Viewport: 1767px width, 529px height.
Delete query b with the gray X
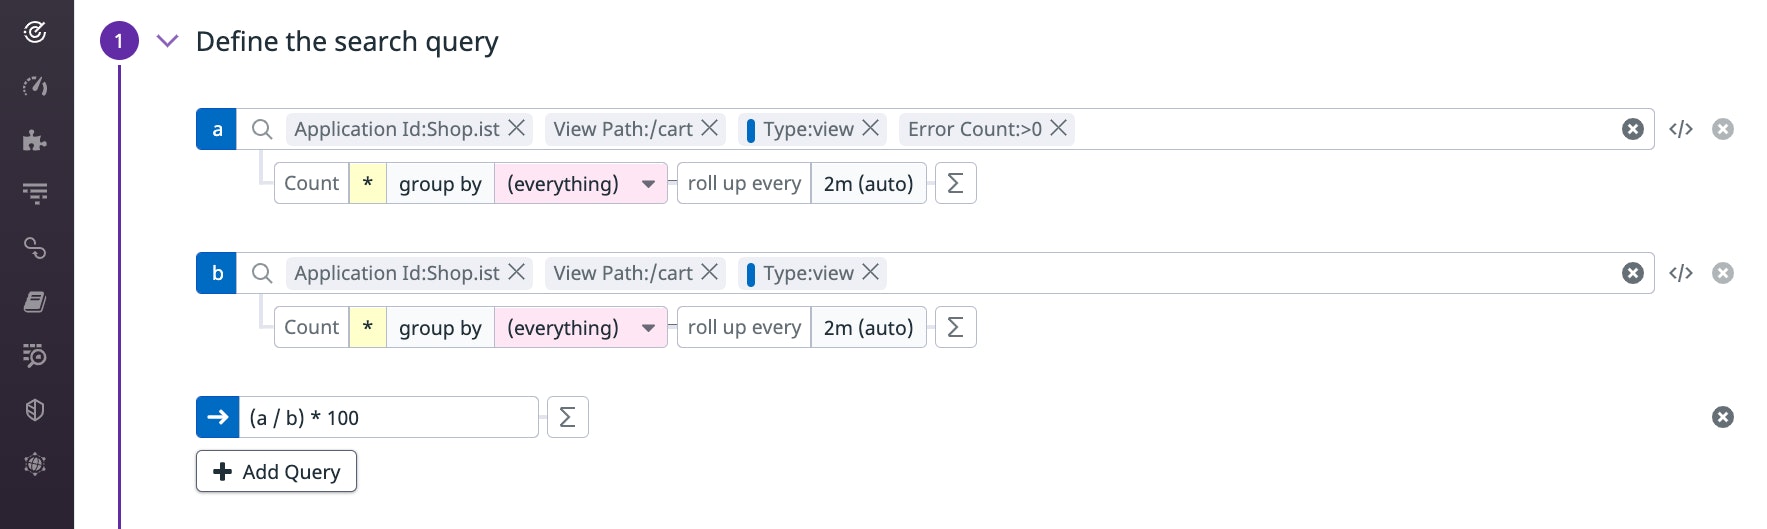point(1722,273)
